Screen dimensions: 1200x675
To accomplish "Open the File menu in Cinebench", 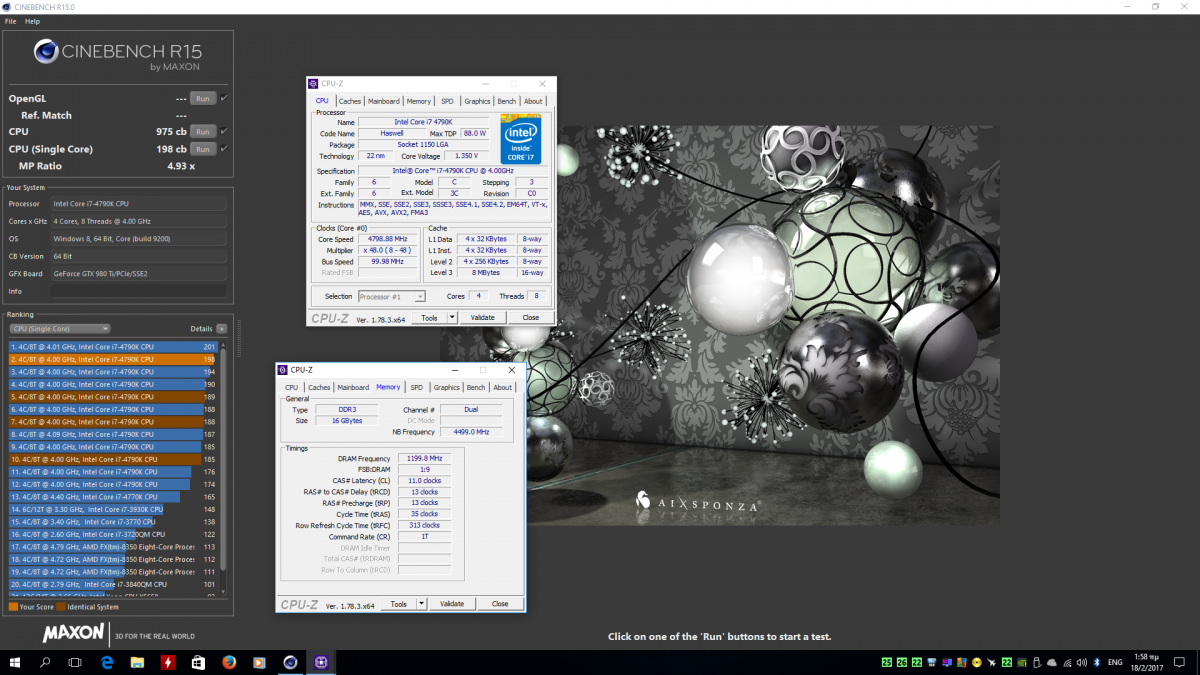I will tap(11, 21).
